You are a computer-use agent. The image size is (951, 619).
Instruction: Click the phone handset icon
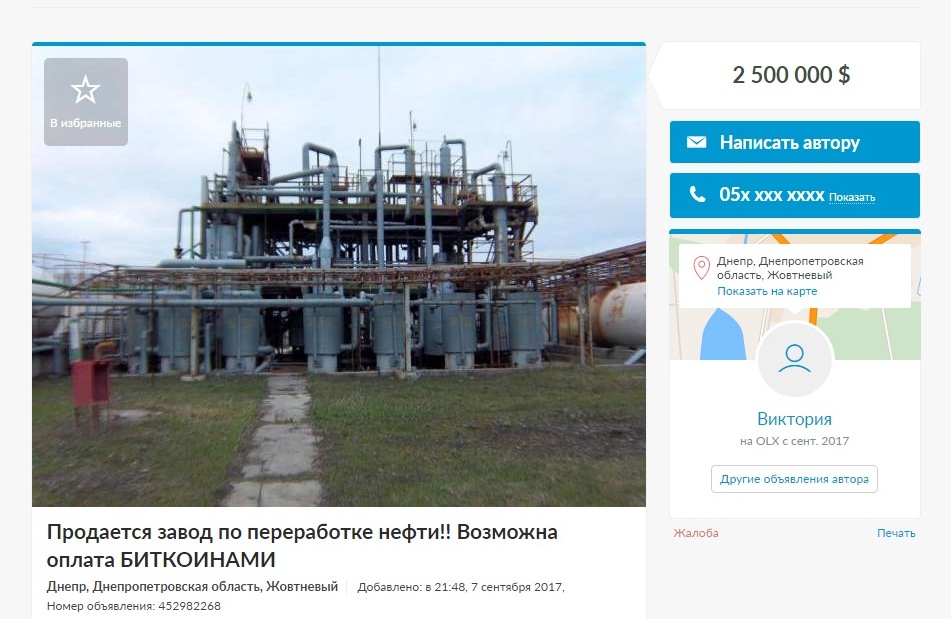[x=697, y=195]
